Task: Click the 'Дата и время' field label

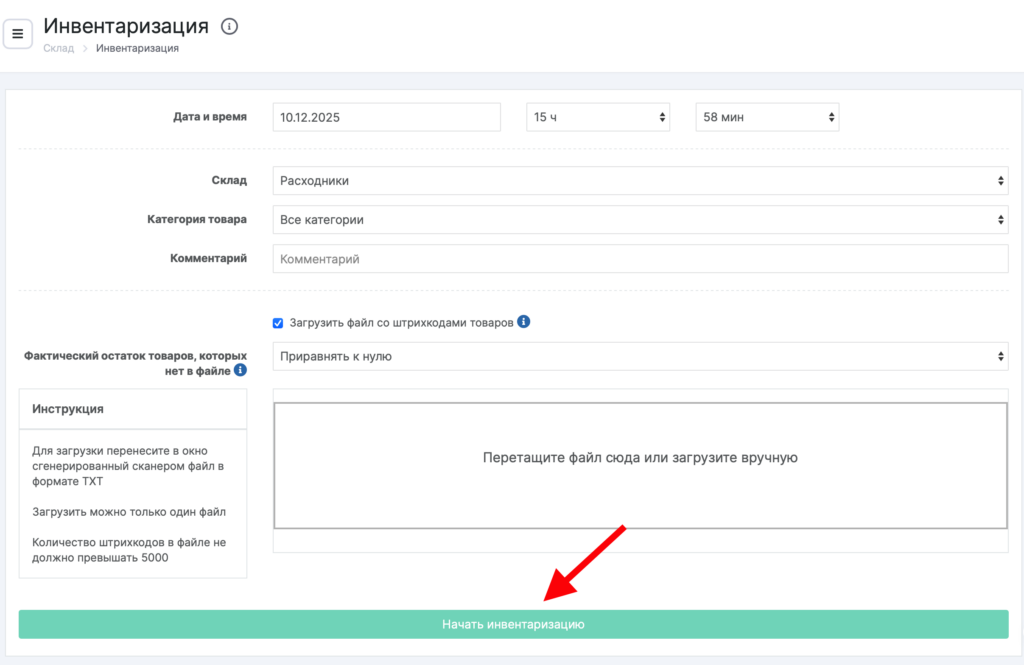Action: [209, 117]
